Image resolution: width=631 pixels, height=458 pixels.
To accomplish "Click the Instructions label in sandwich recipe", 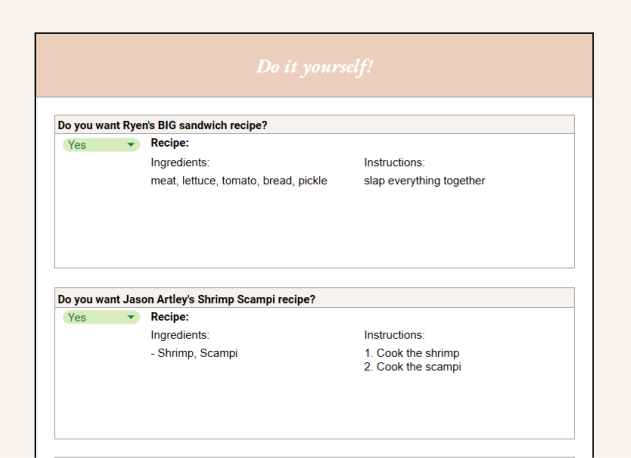I will click(x=394, y=162).
